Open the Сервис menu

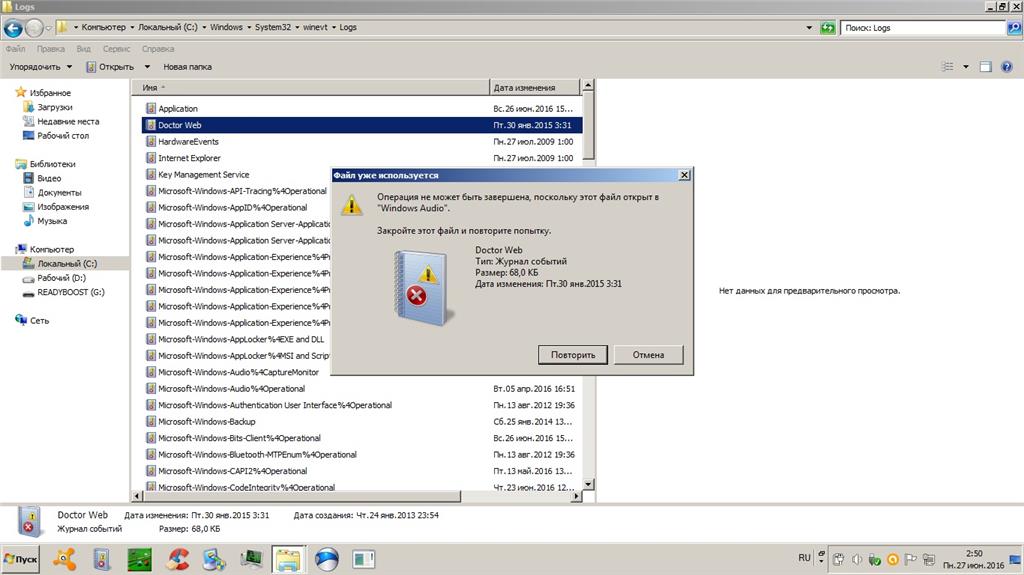[116, 49]
